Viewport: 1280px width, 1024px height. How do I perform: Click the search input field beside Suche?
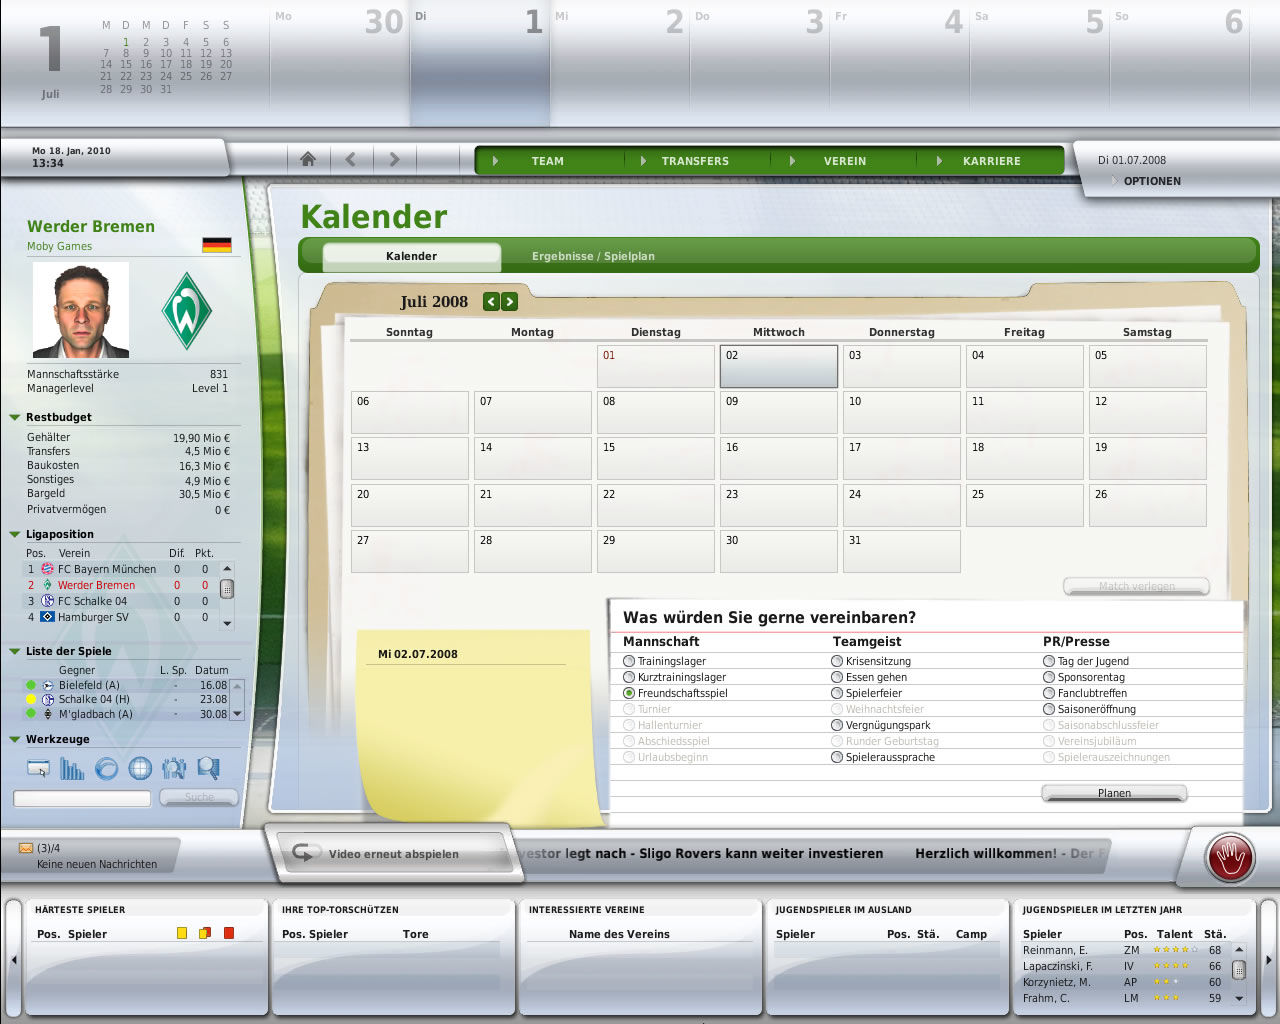(82, 798)
